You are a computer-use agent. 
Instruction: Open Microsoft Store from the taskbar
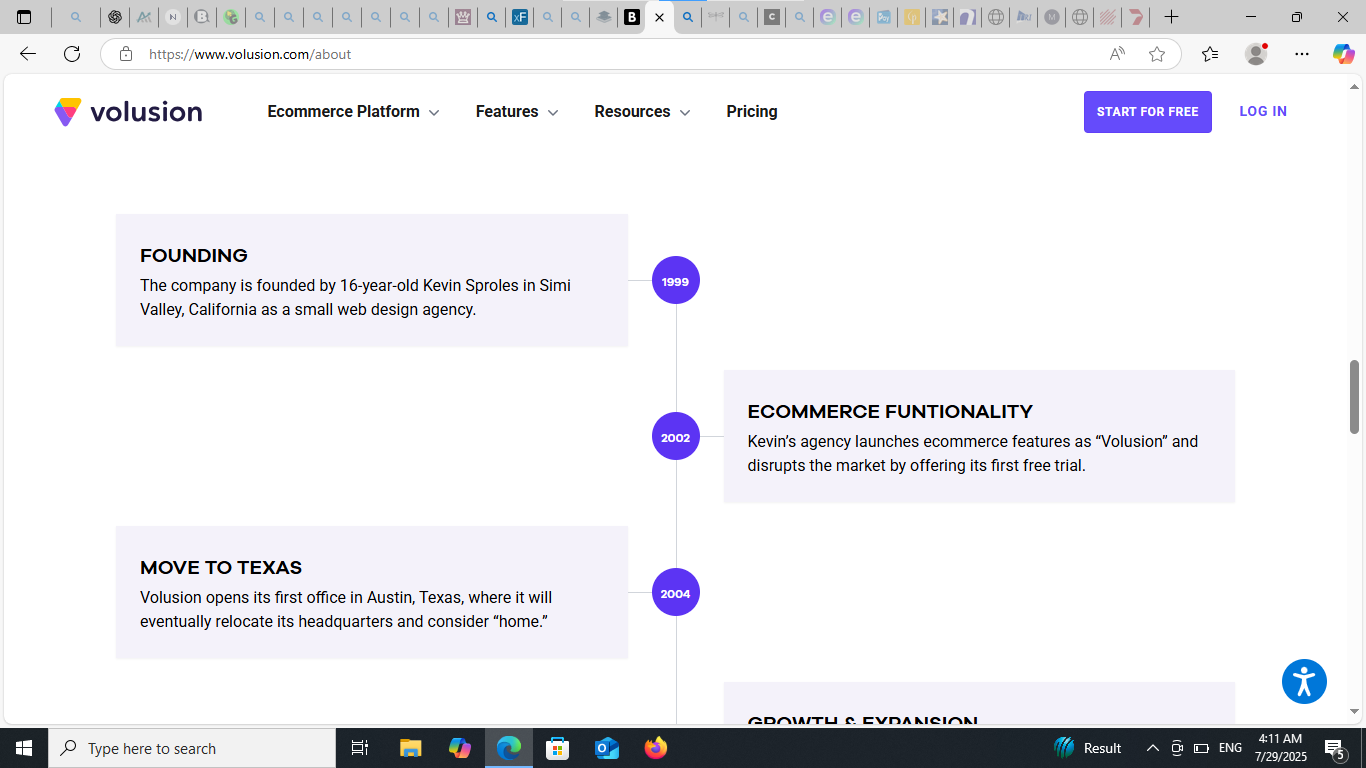pyautogui.click(x=558, y=748)
